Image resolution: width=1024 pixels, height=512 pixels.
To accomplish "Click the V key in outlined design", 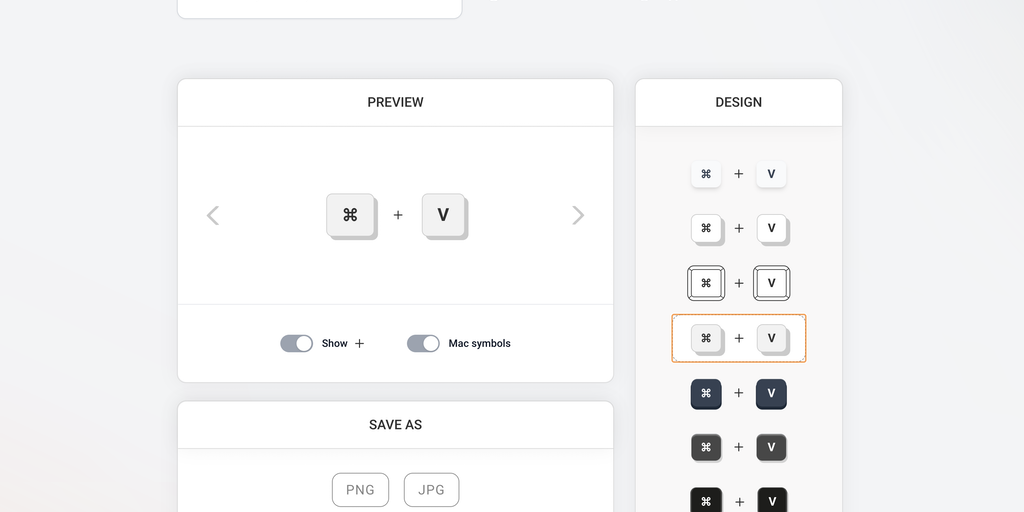I will (x=771, y=283).
